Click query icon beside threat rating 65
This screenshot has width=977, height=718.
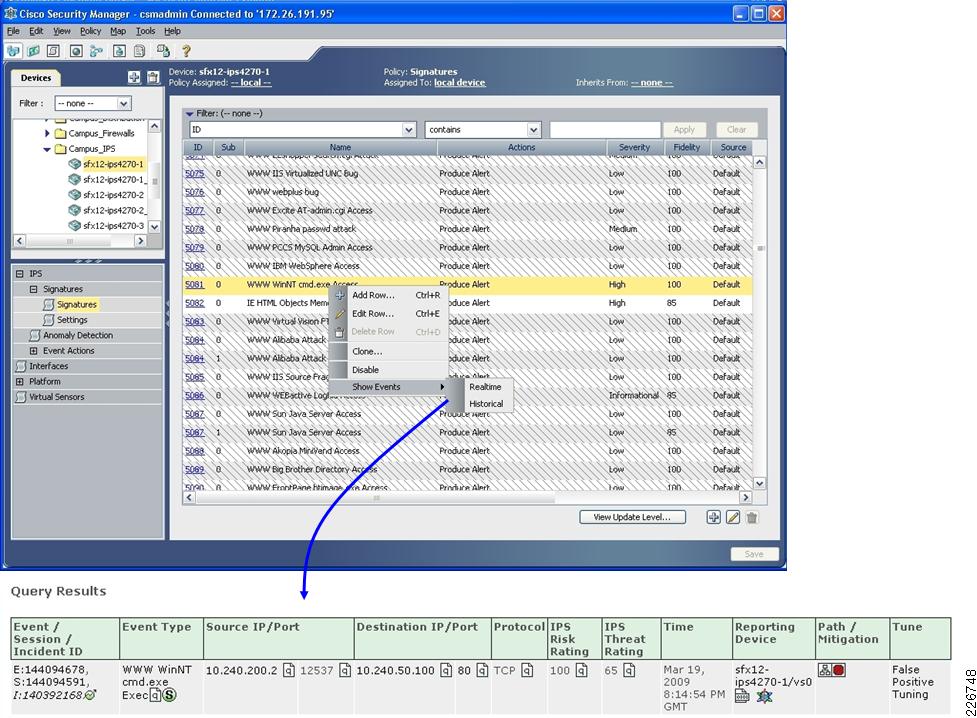[629, 671]
